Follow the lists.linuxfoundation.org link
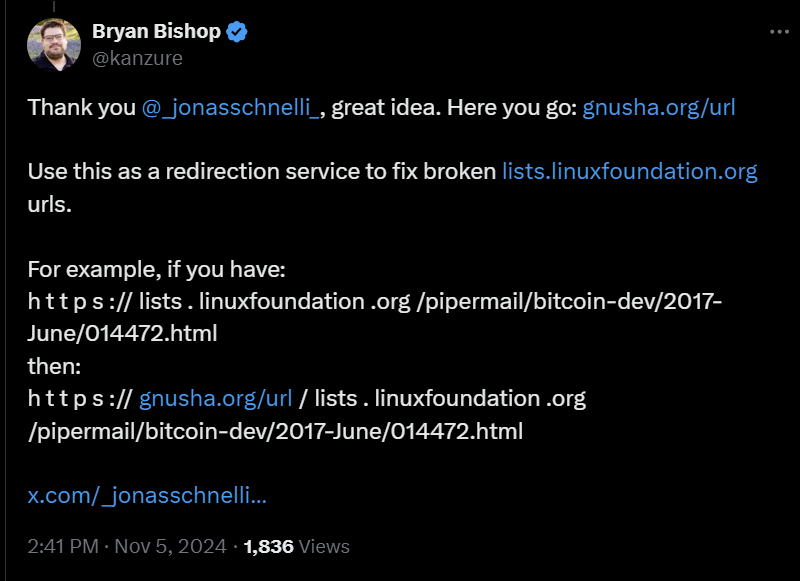 629,171
